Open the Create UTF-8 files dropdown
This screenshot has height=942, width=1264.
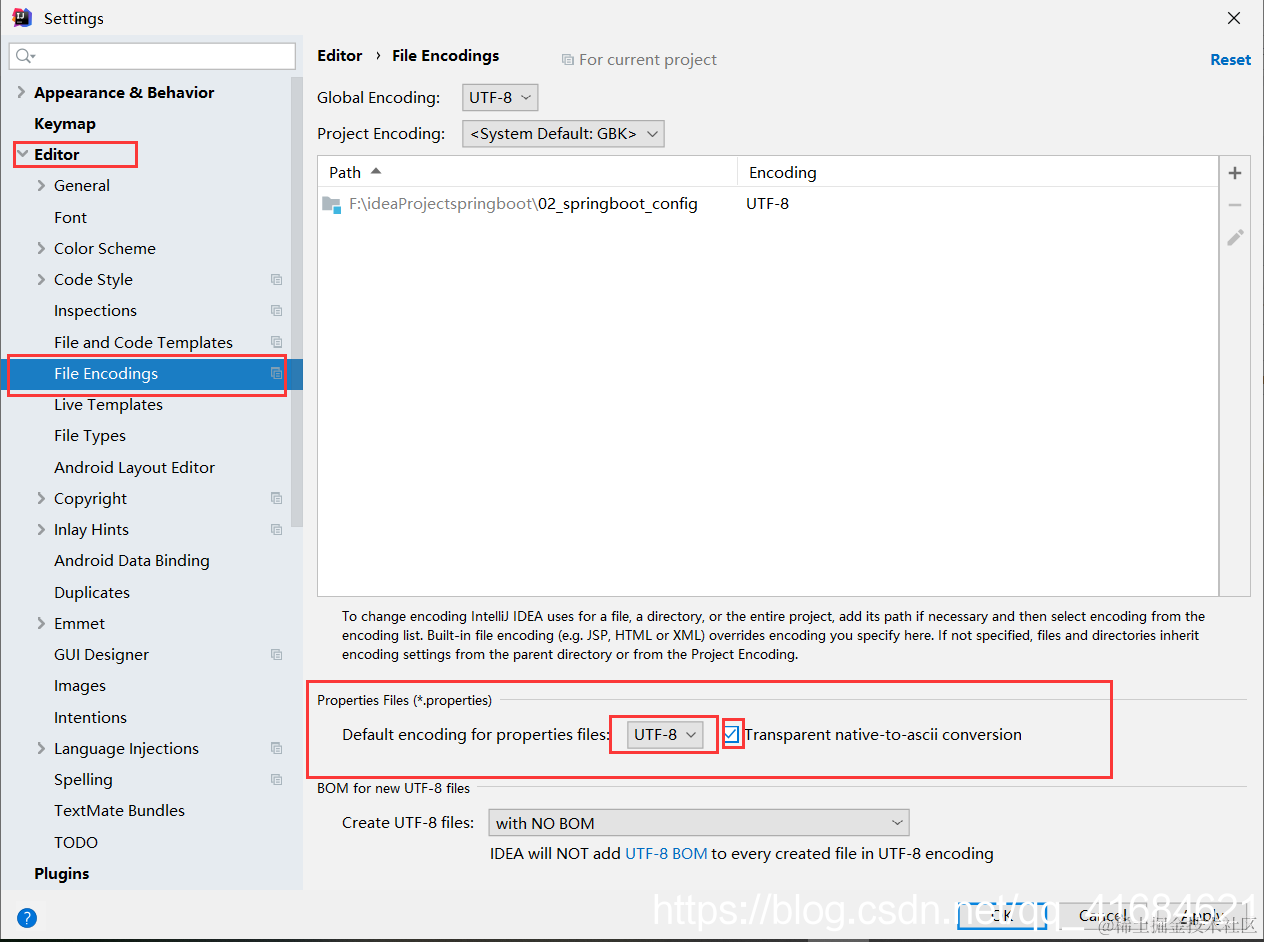point(698,823)
